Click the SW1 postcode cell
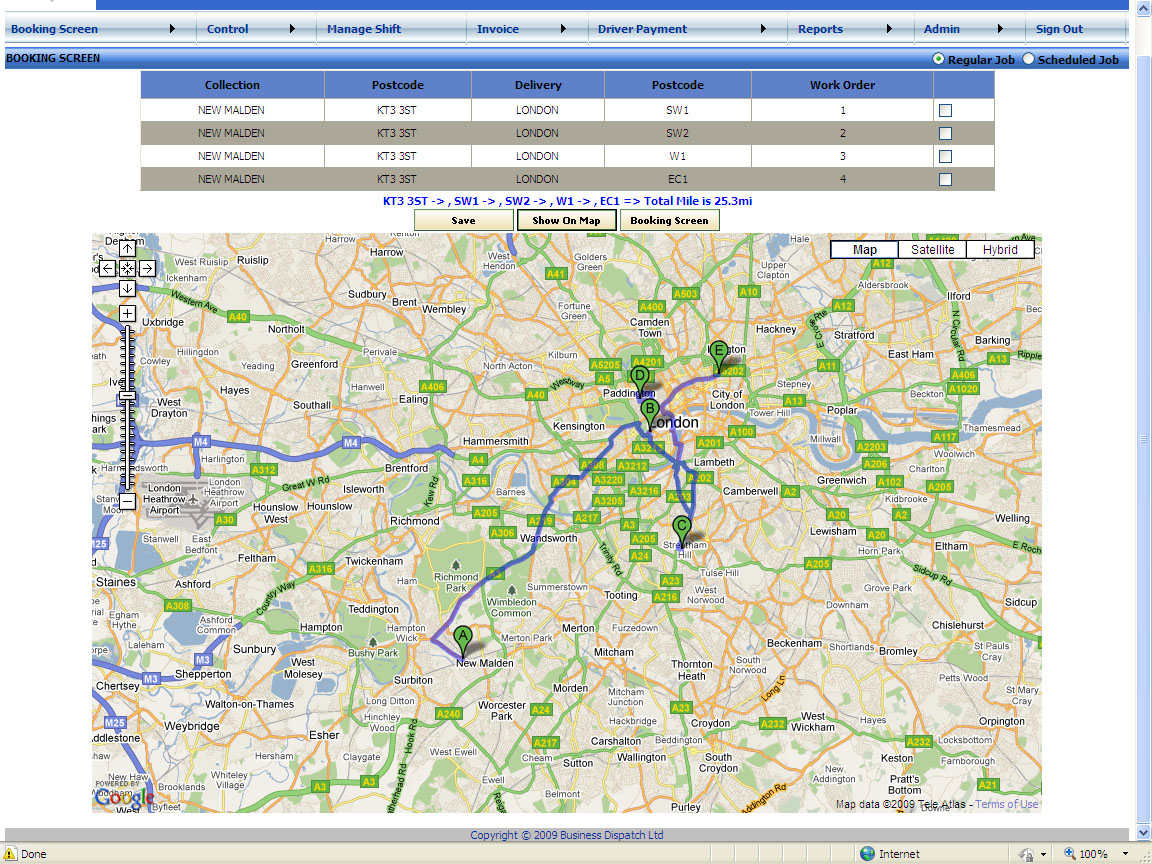1152x864 pixels. click(x=677, y=110)
